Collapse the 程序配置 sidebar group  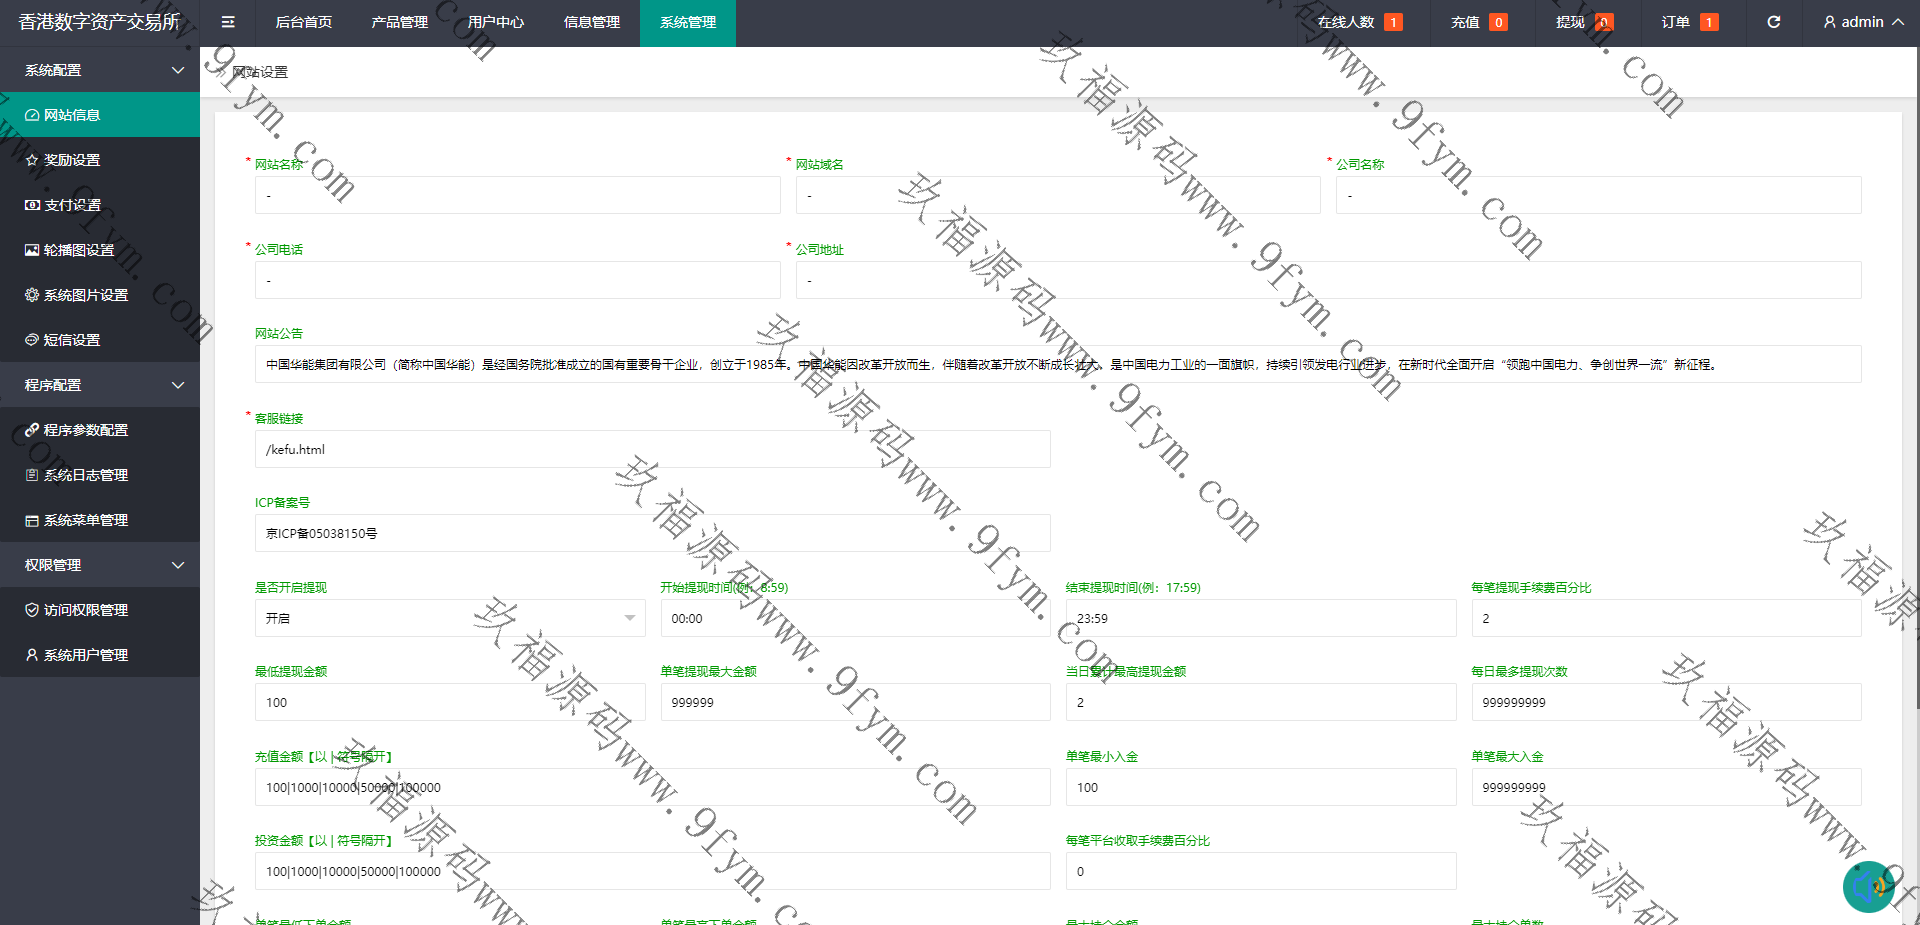(100, 385)
